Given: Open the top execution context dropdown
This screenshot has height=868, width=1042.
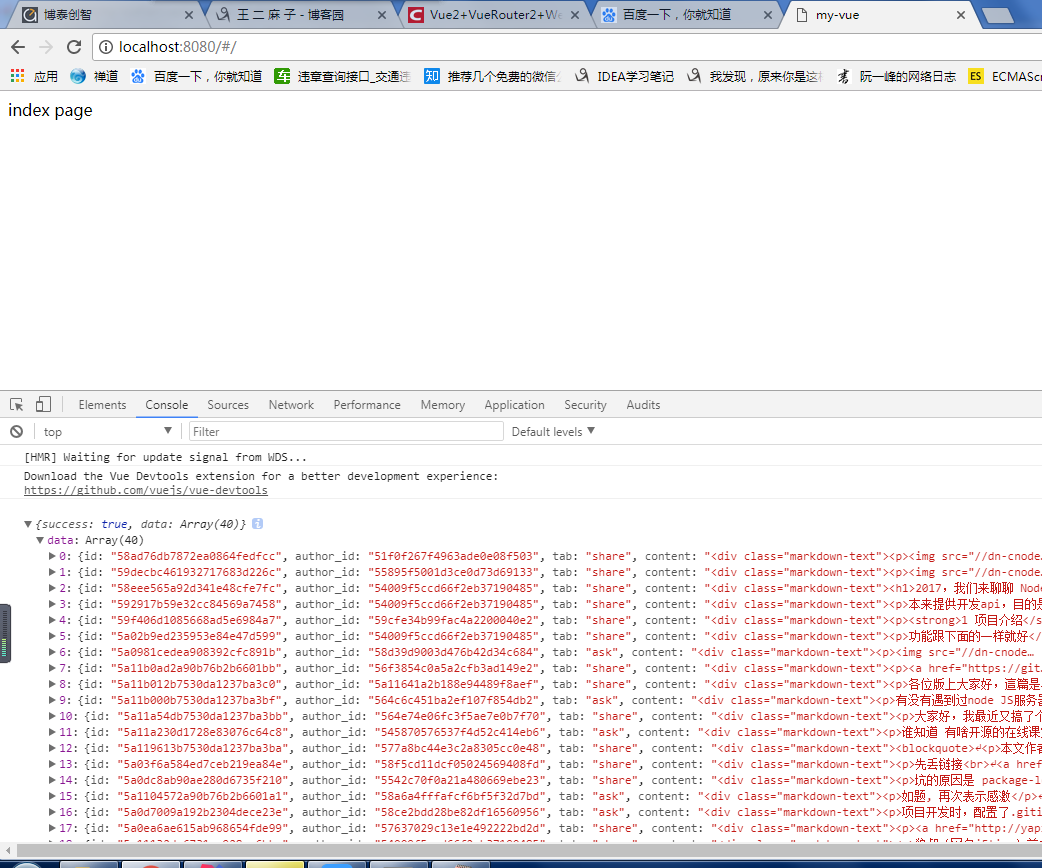Looking at the screenshot, I should pyautogui.click(x=108, y=432).
